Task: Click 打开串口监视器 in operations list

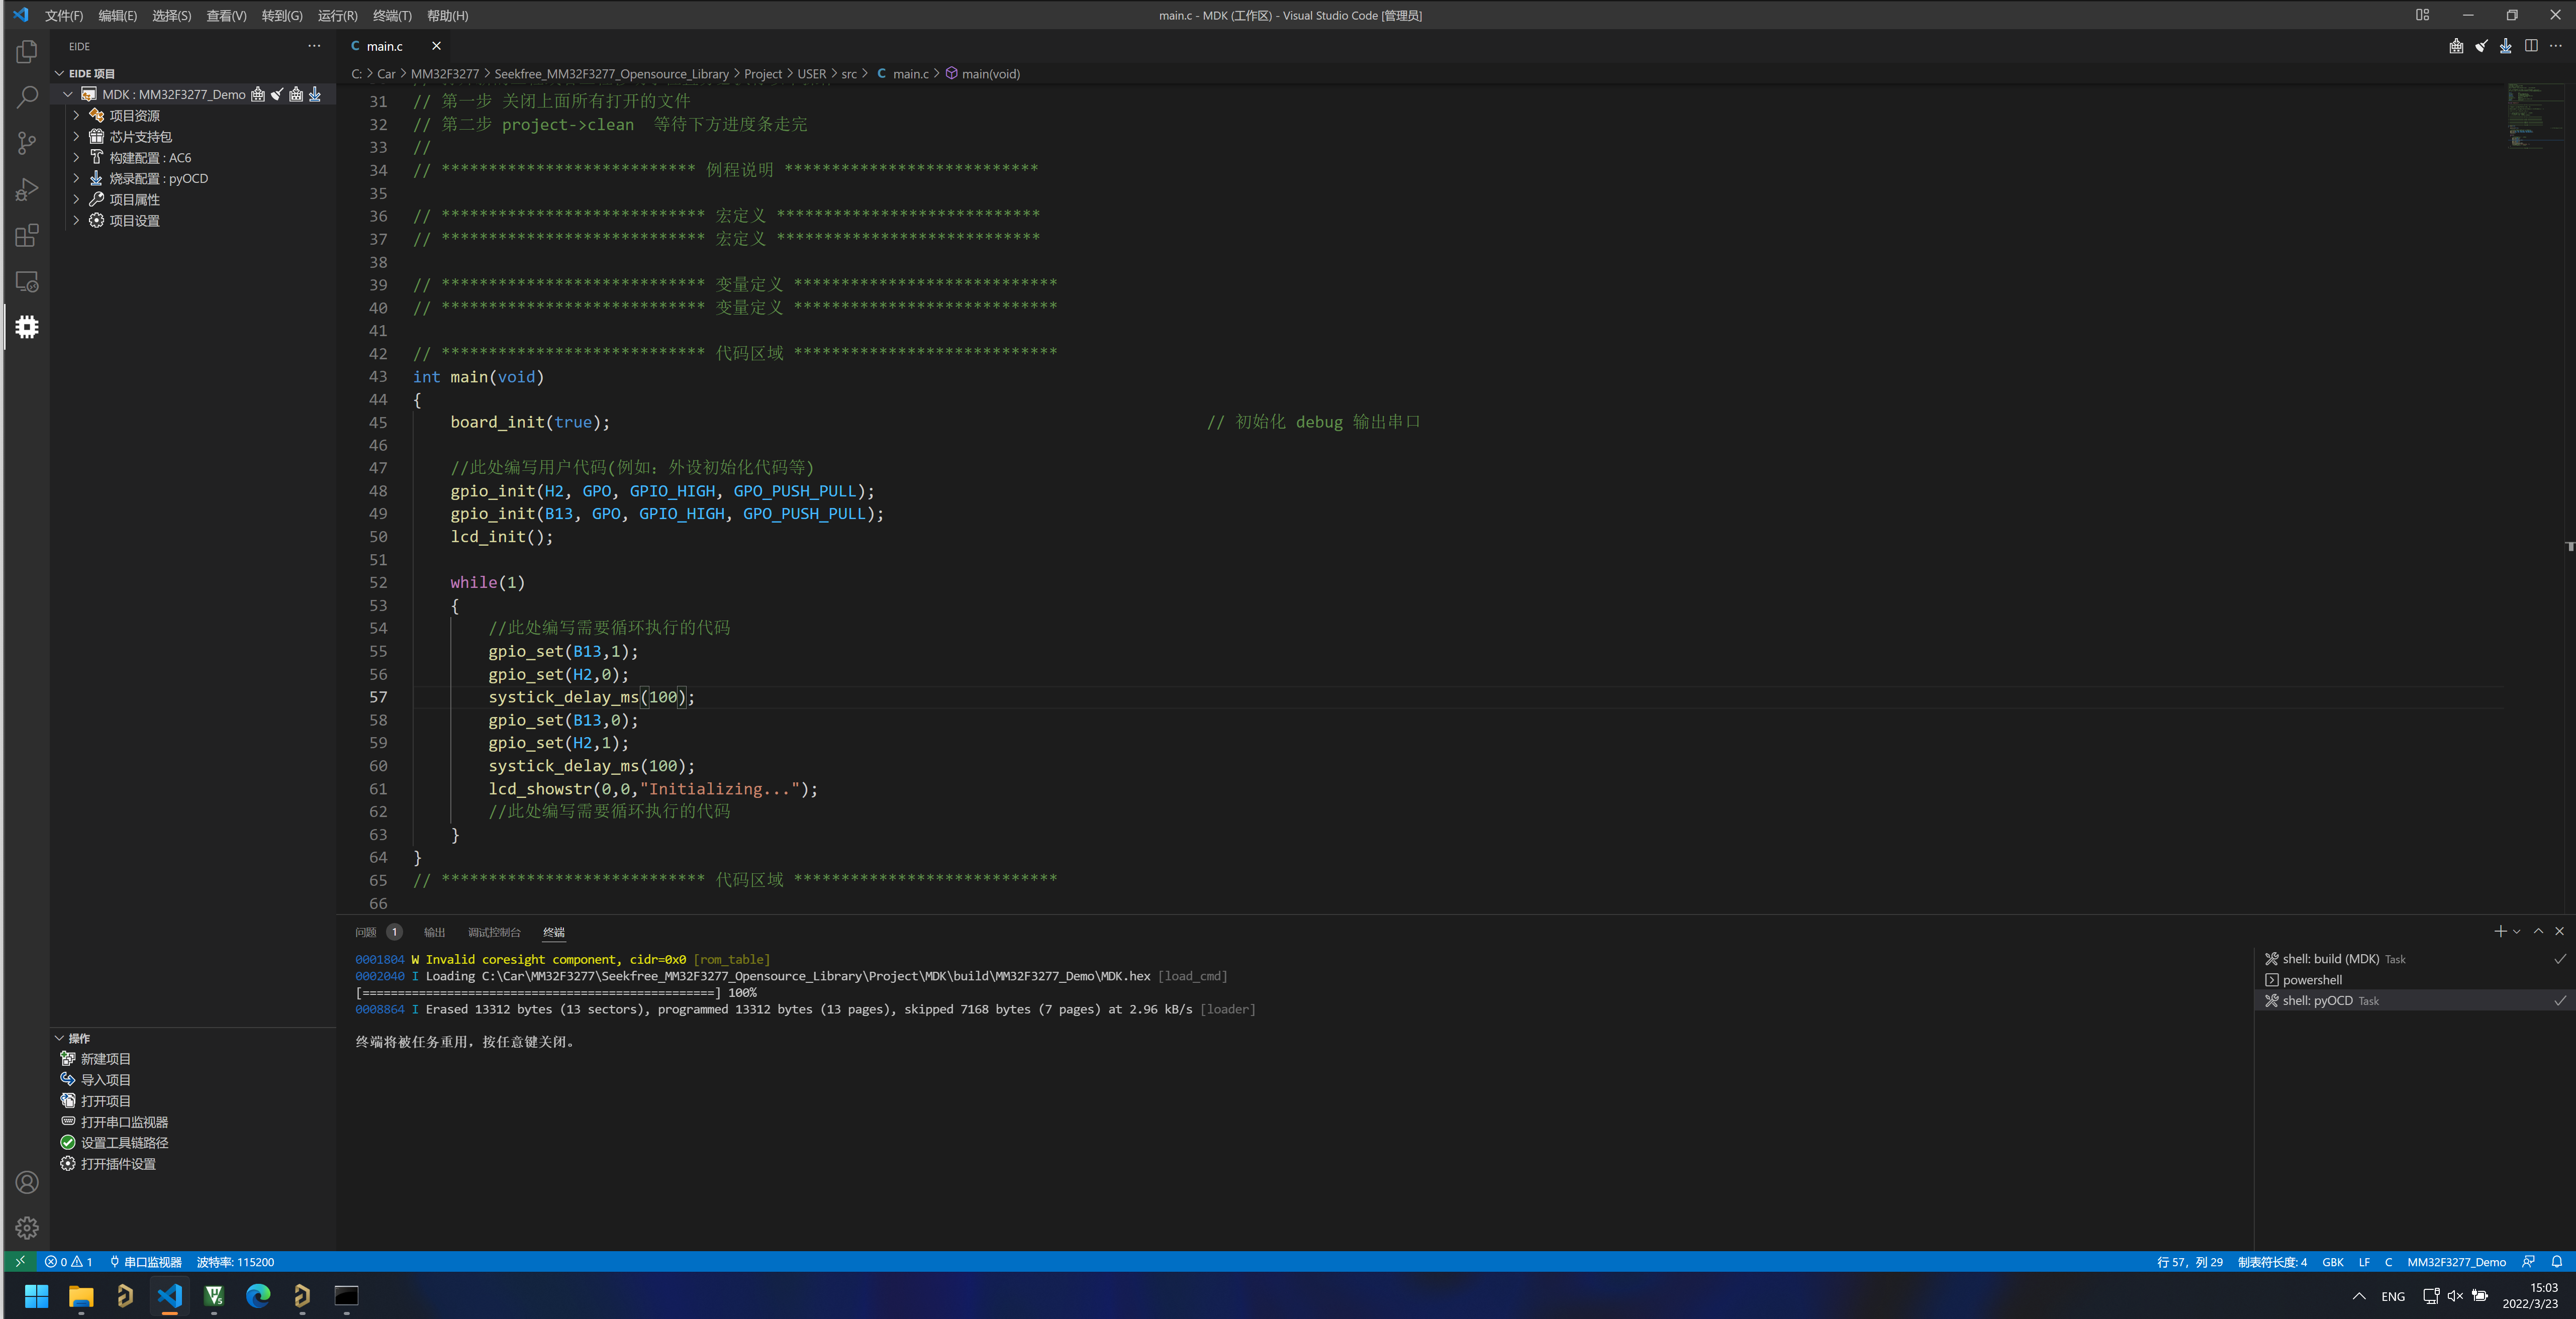Action: click(124, 1122)
